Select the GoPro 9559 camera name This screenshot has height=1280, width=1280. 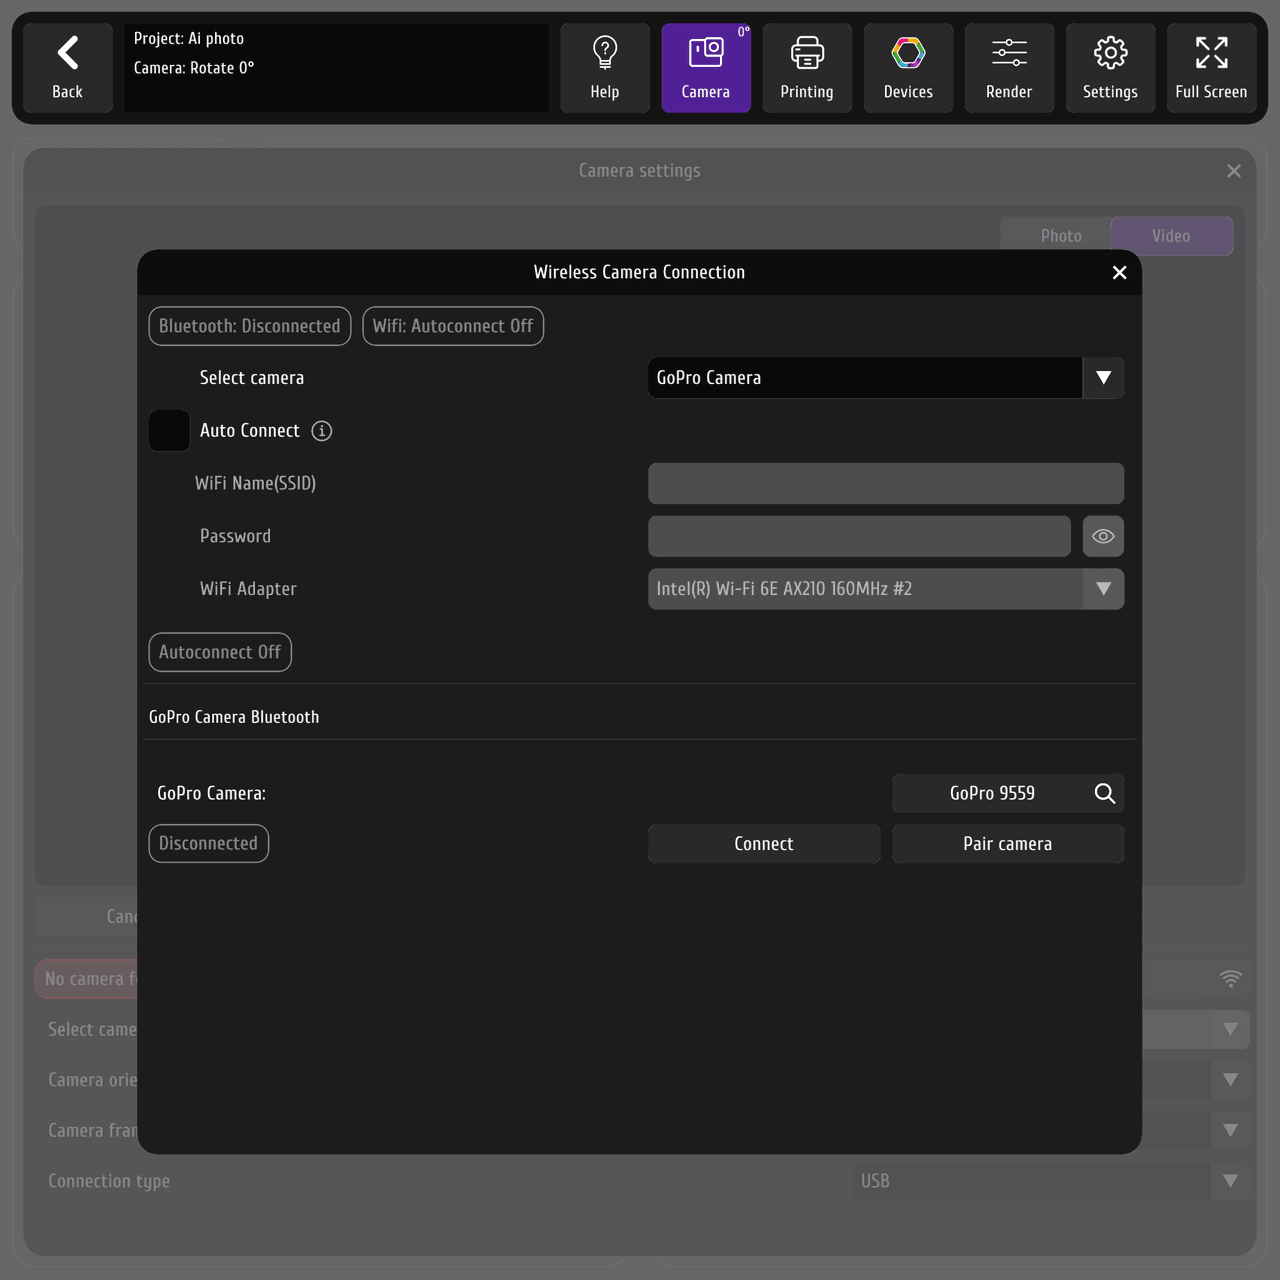[992, 793]
